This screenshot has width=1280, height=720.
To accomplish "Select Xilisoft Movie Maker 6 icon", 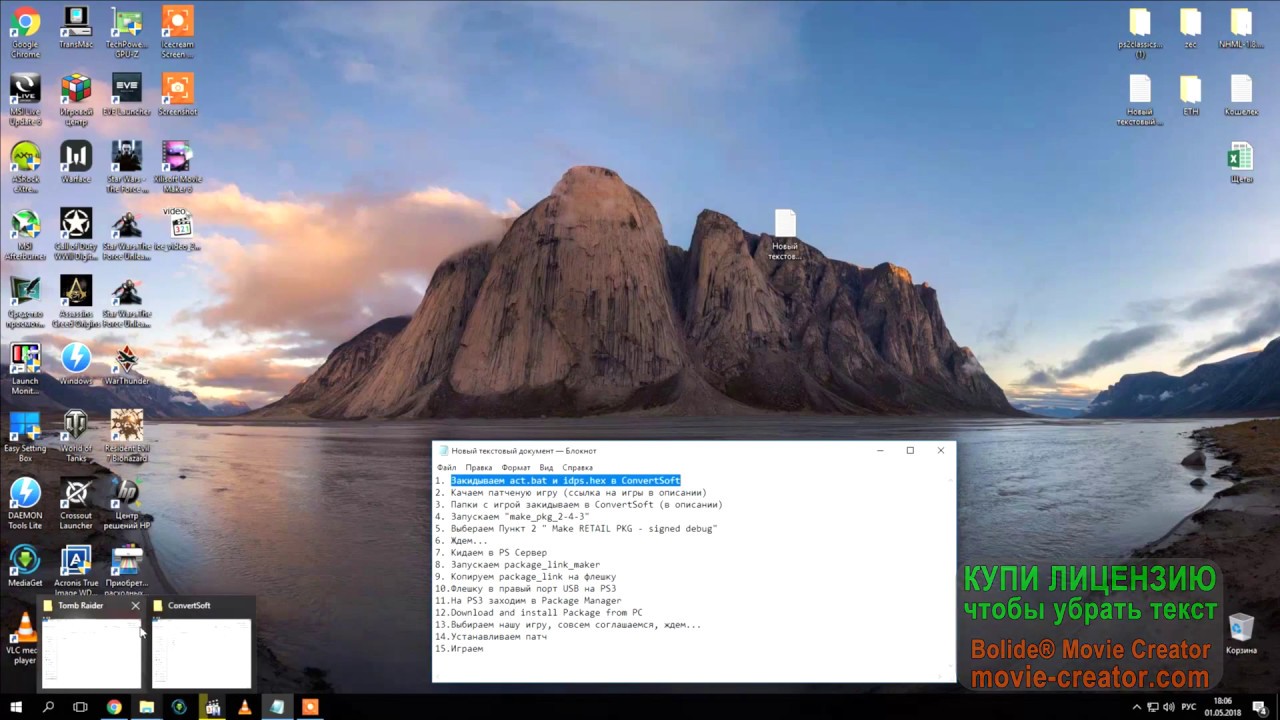I will coord(177,167).
